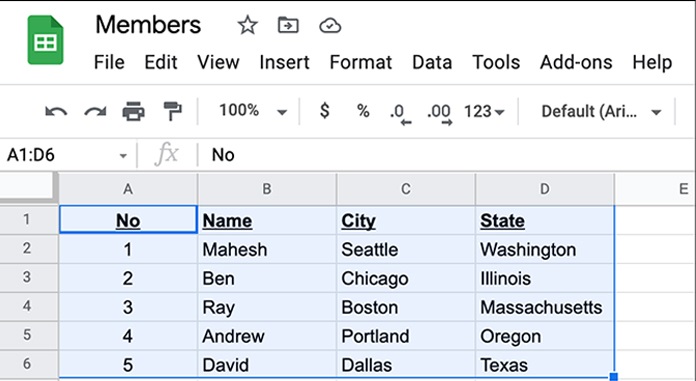Select the Ben cell
This screenshot has height=381, width=696.
[267, 278]
